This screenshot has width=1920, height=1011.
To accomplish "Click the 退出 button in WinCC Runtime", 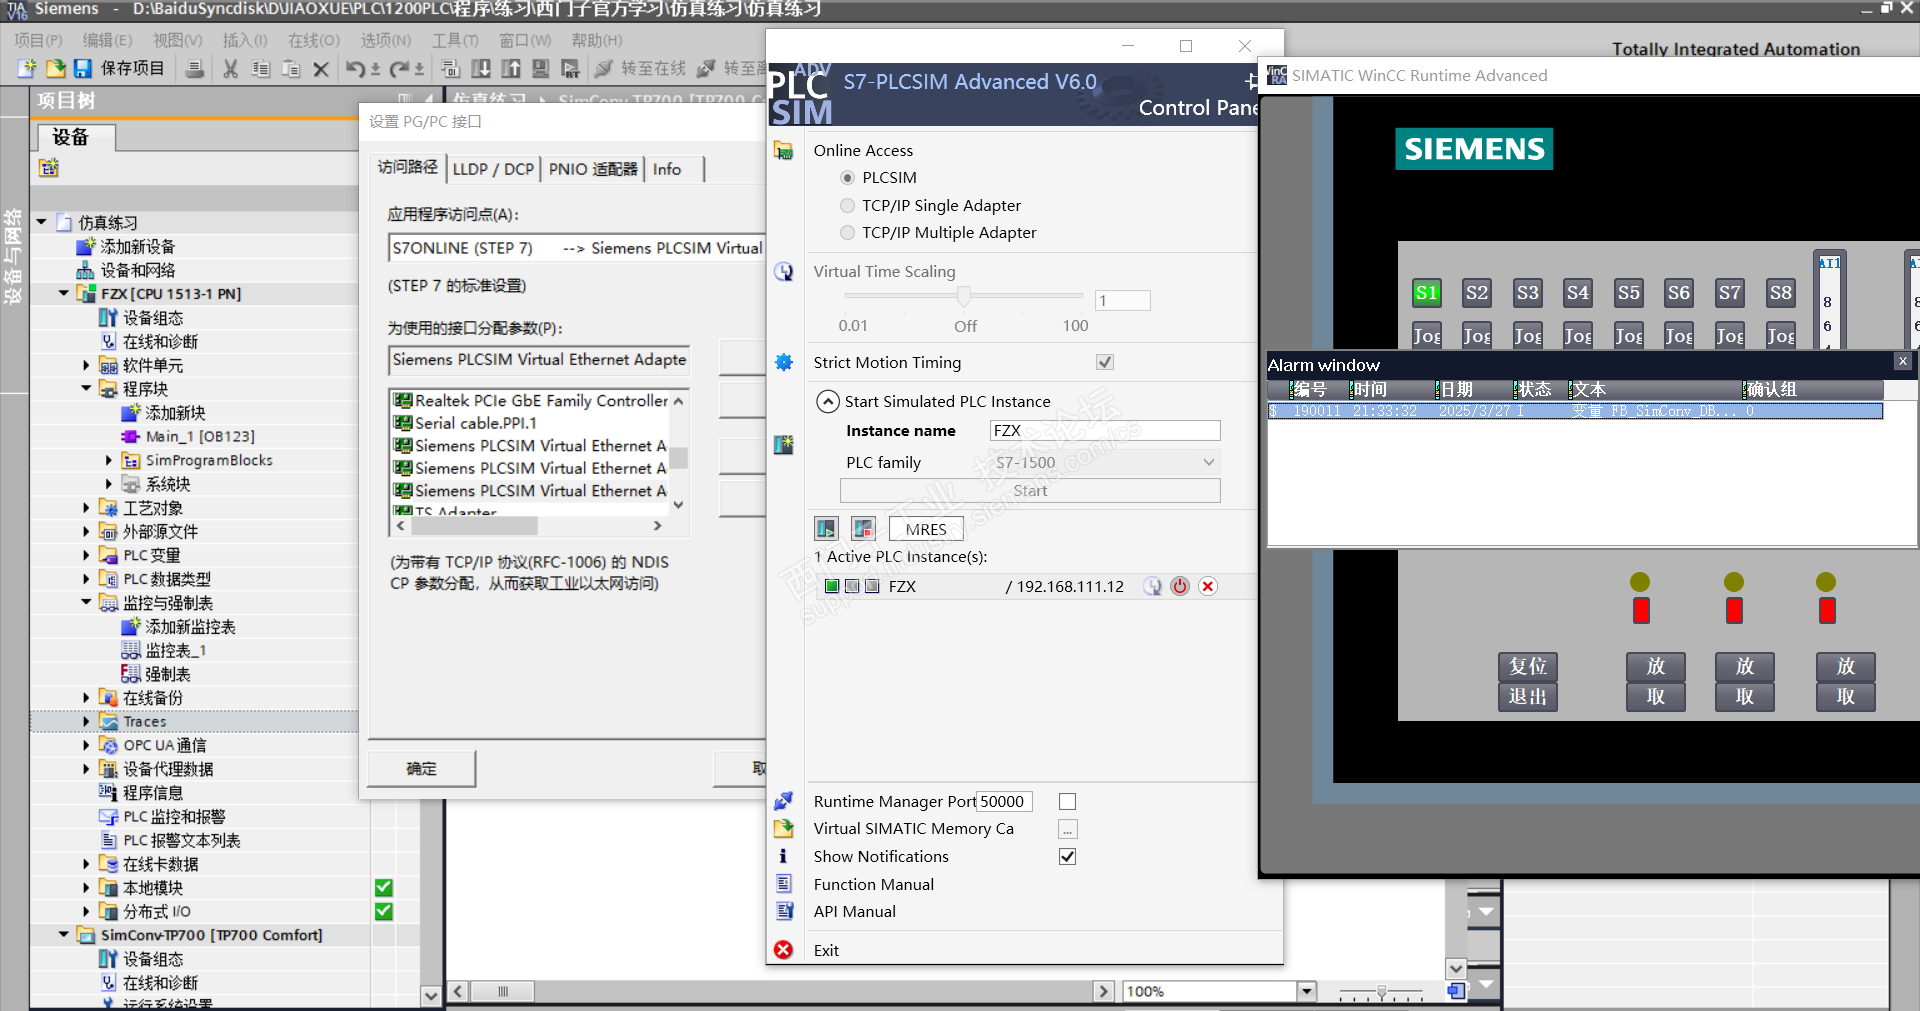I will pos(1527,697).
